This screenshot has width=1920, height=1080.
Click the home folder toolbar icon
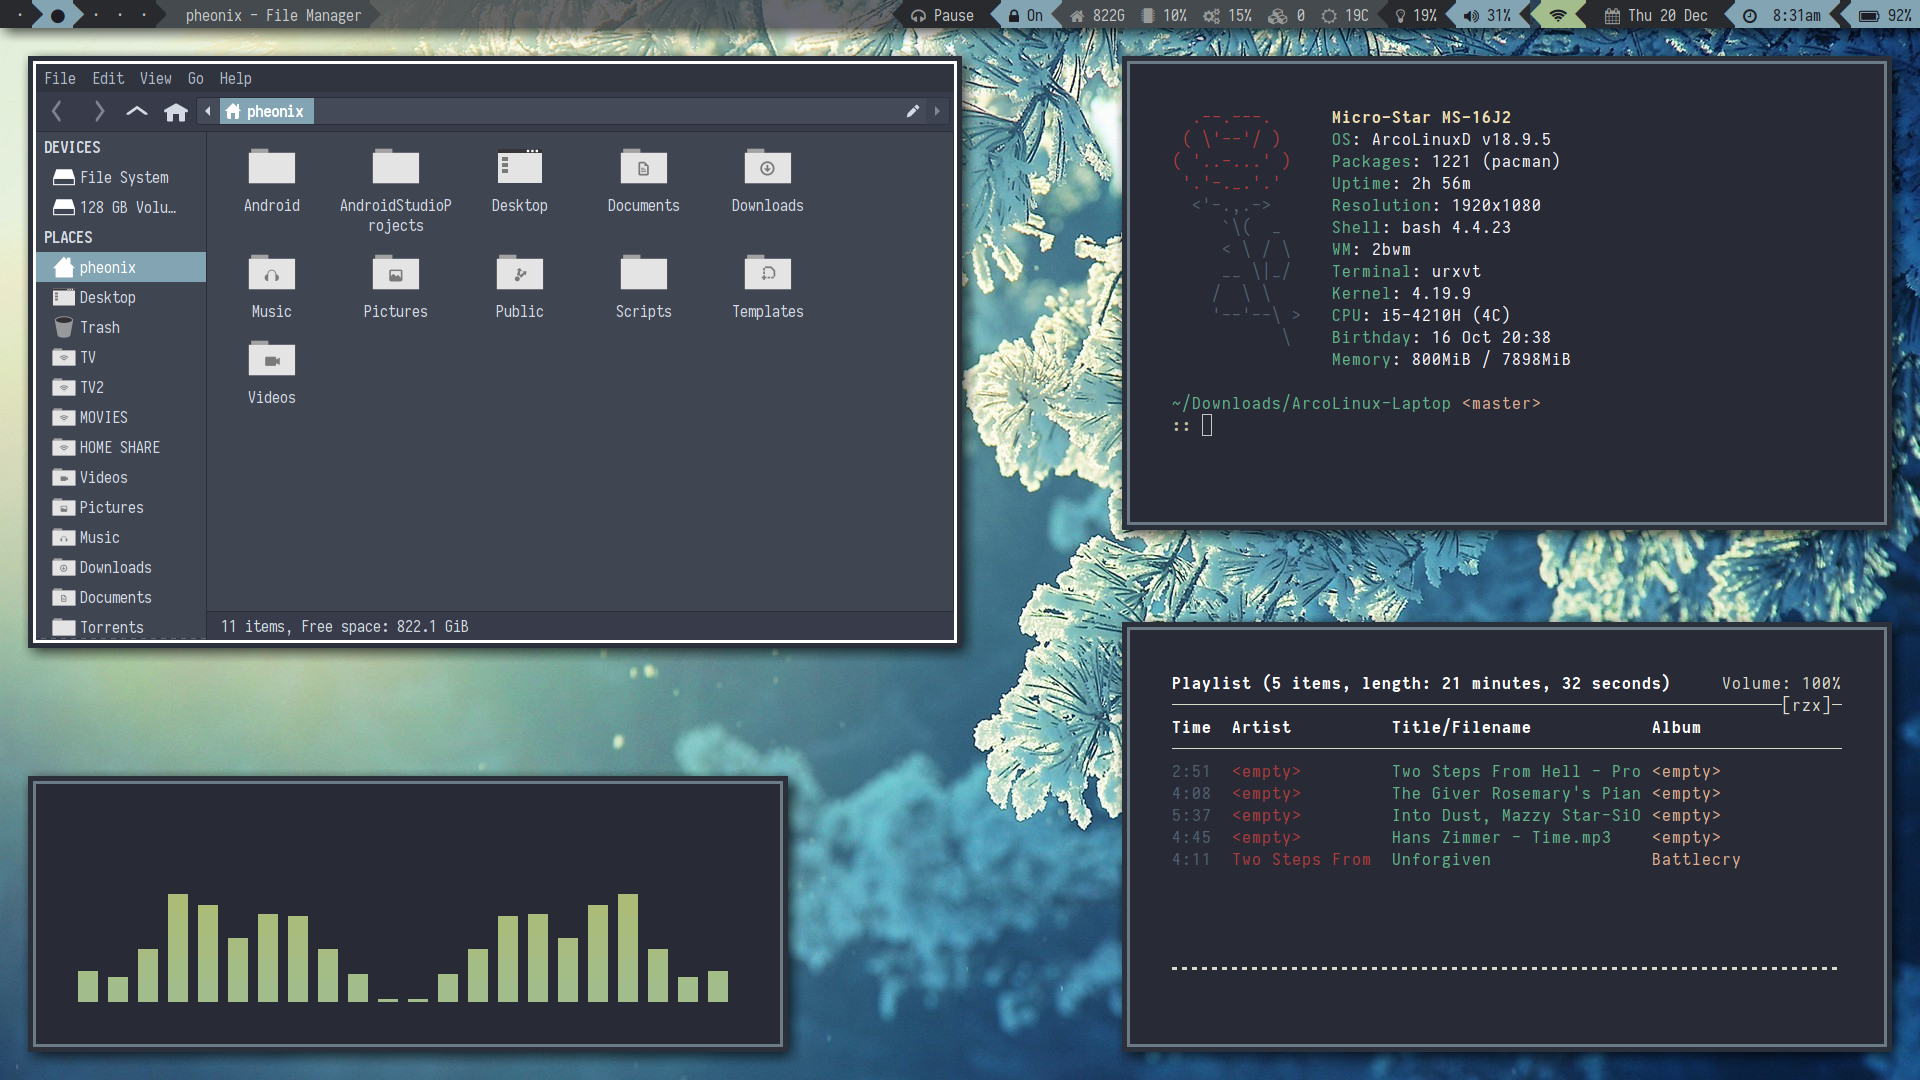click(176, 112)
